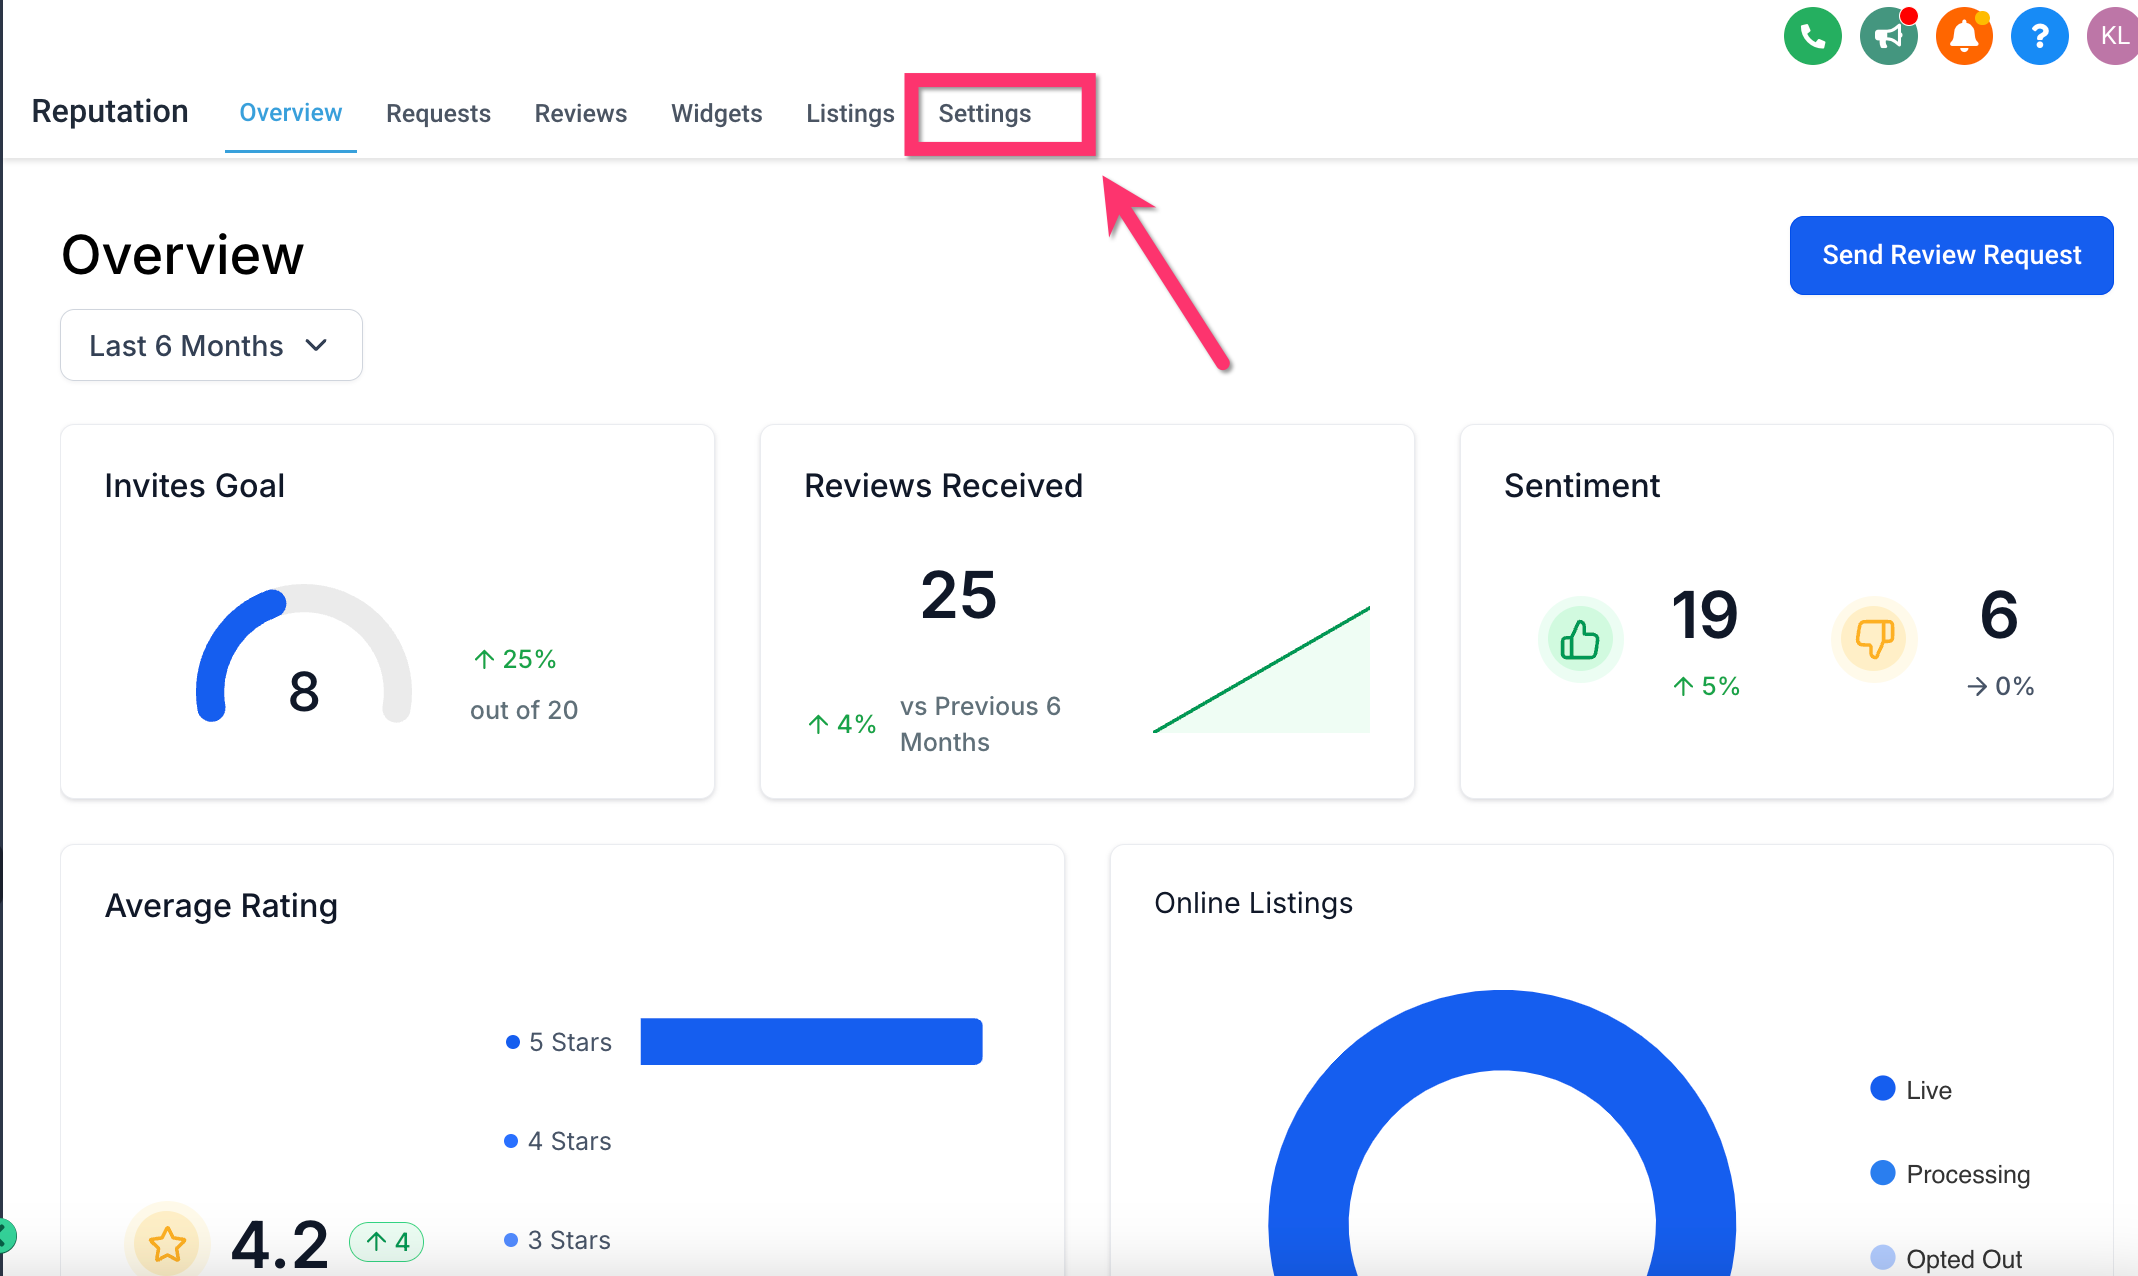Viewport: 2138px width, 1276px height.
Task: Click the green phone call icon
Action: (1812, 37)
